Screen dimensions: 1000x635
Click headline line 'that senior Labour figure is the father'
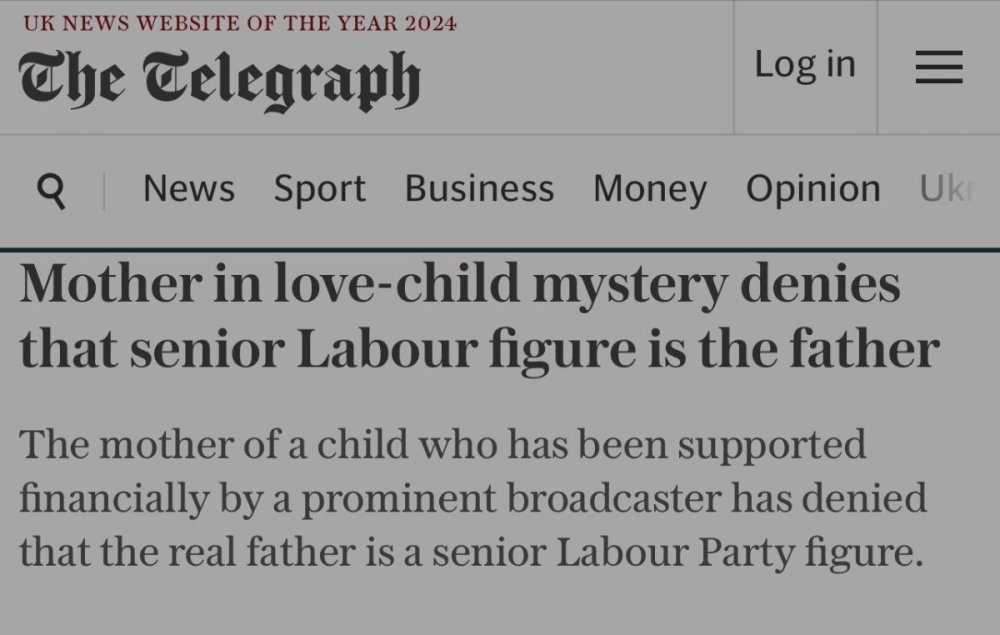[480, 349]
